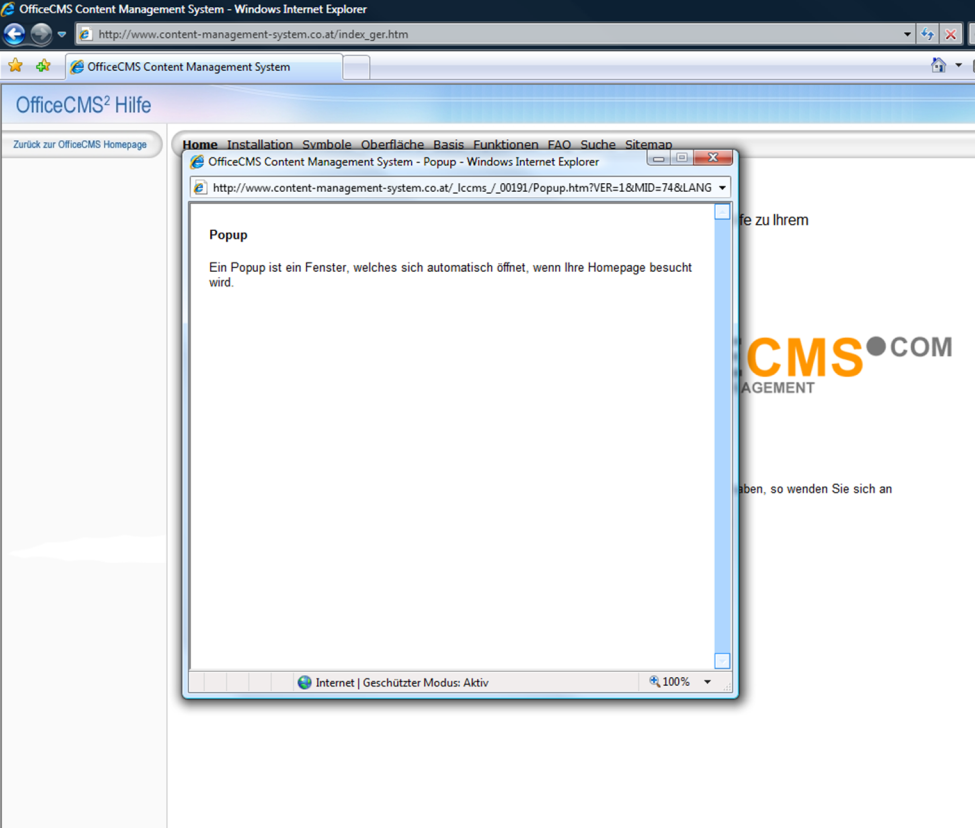Click the Home page icon in toolbar
Screen dimensions: 975x828
tap(938, 65)
